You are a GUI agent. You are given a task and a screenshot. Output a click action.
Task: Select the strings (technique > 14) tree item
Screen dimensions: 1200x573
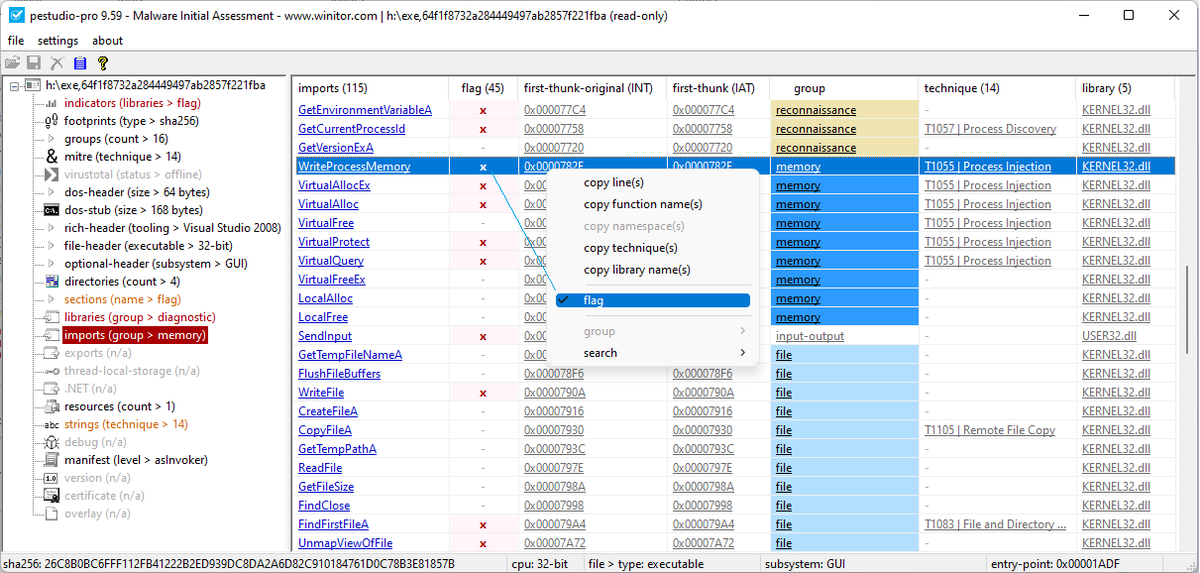point(126,424)
